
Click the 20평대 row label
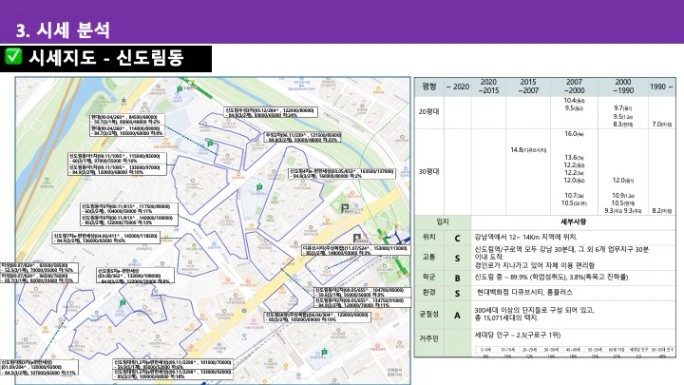point(429,112)
